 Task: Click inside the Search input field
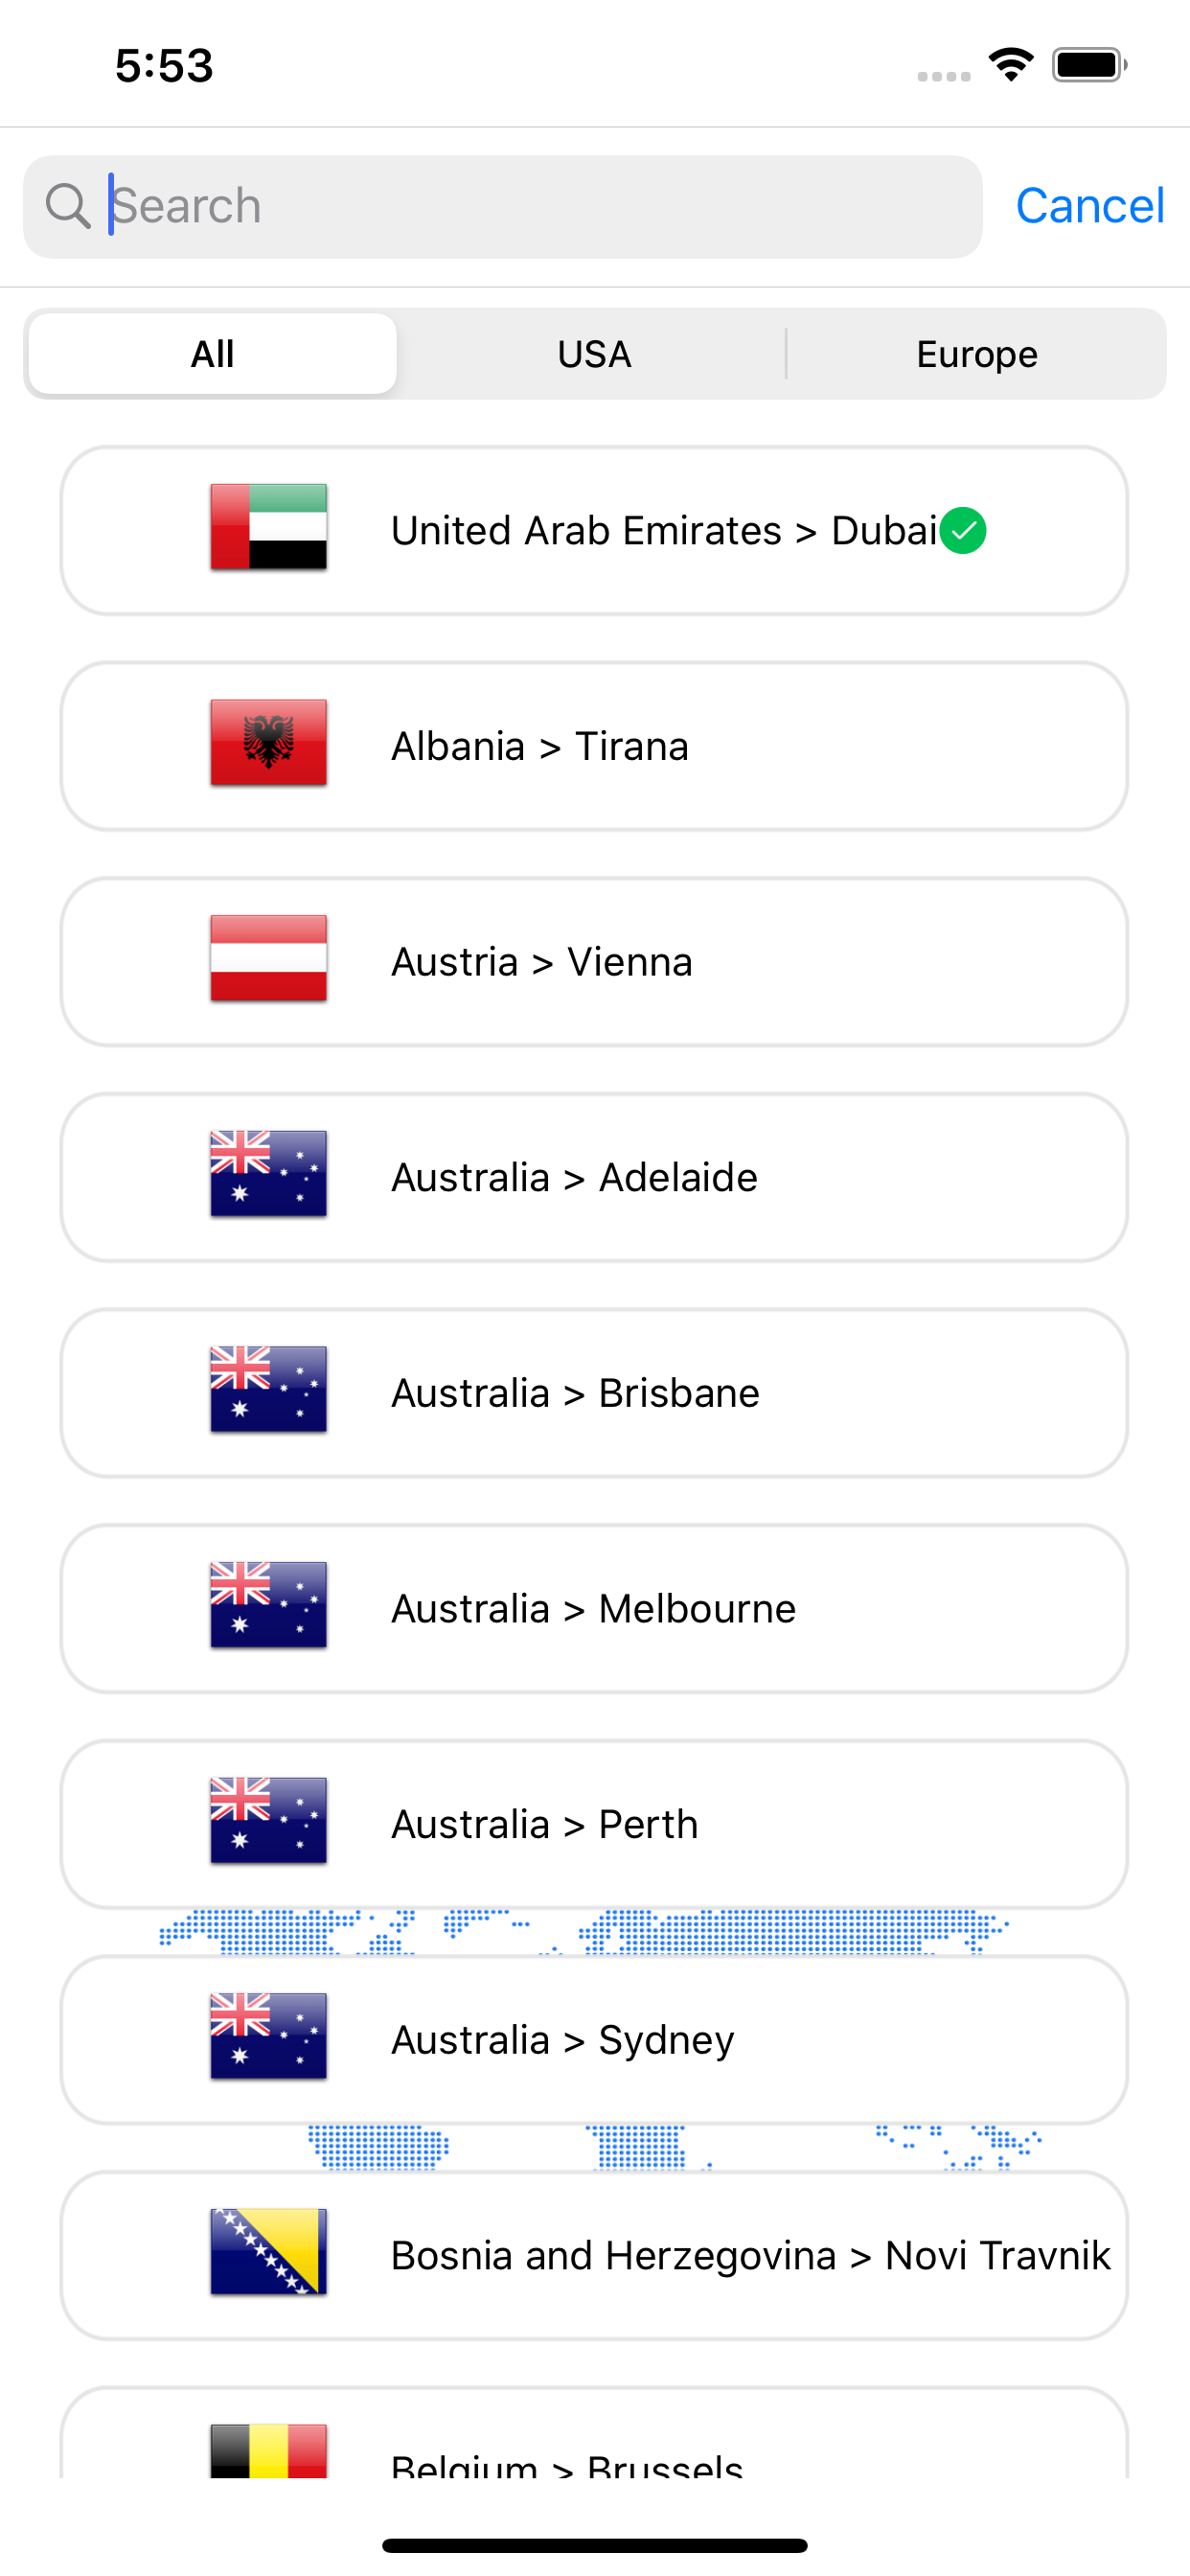500,205
